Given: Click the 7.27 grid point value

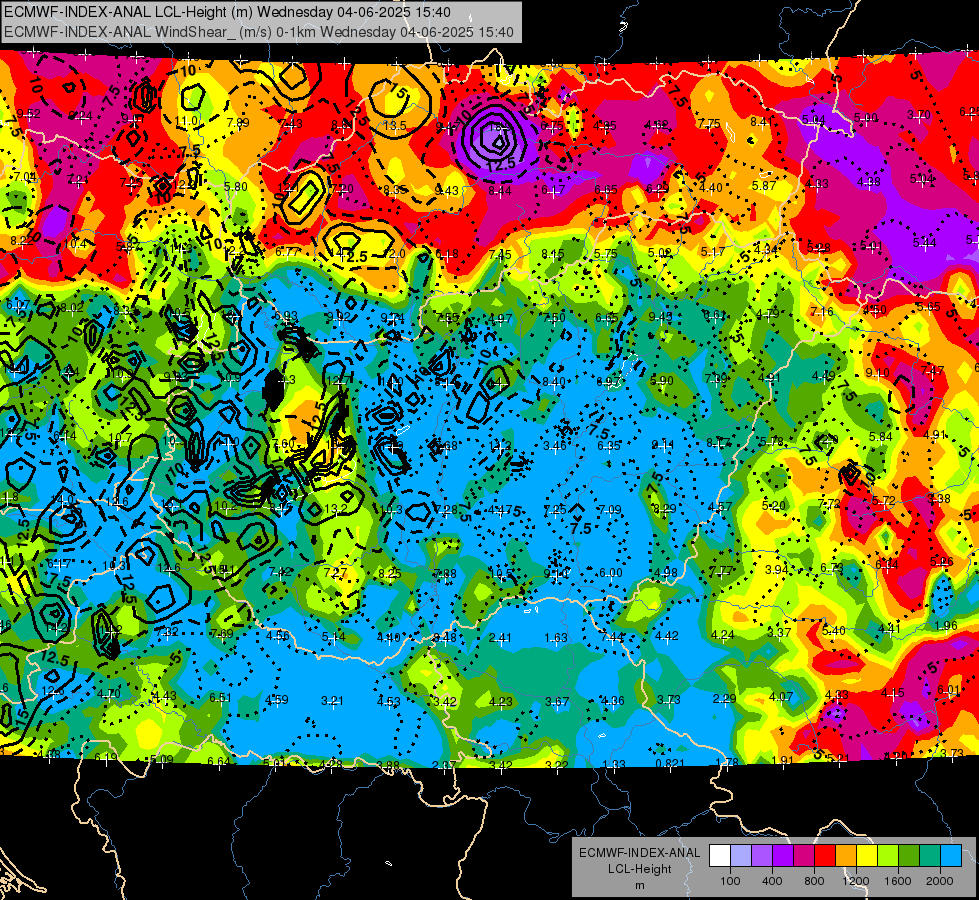Looking at the screenshot, I should tap(335, 573).
